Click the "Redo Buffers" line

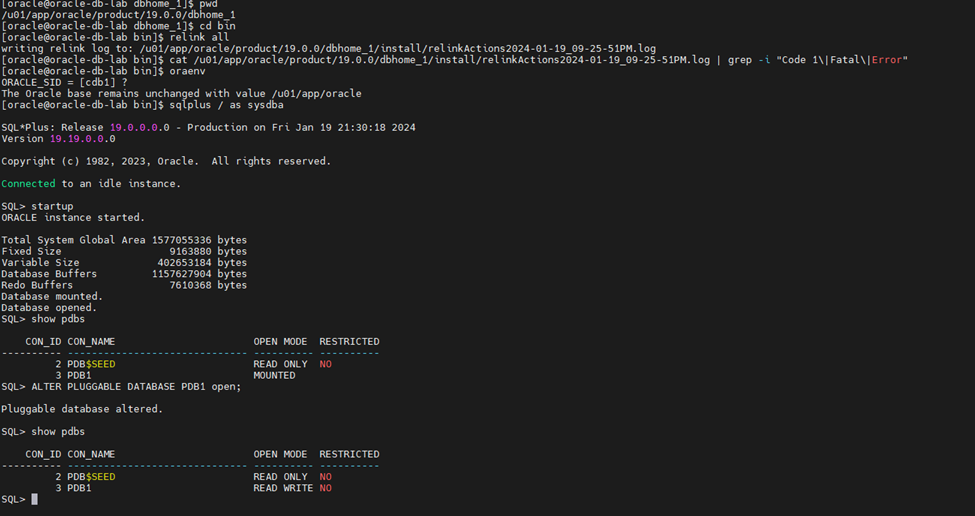click(124, 285)
